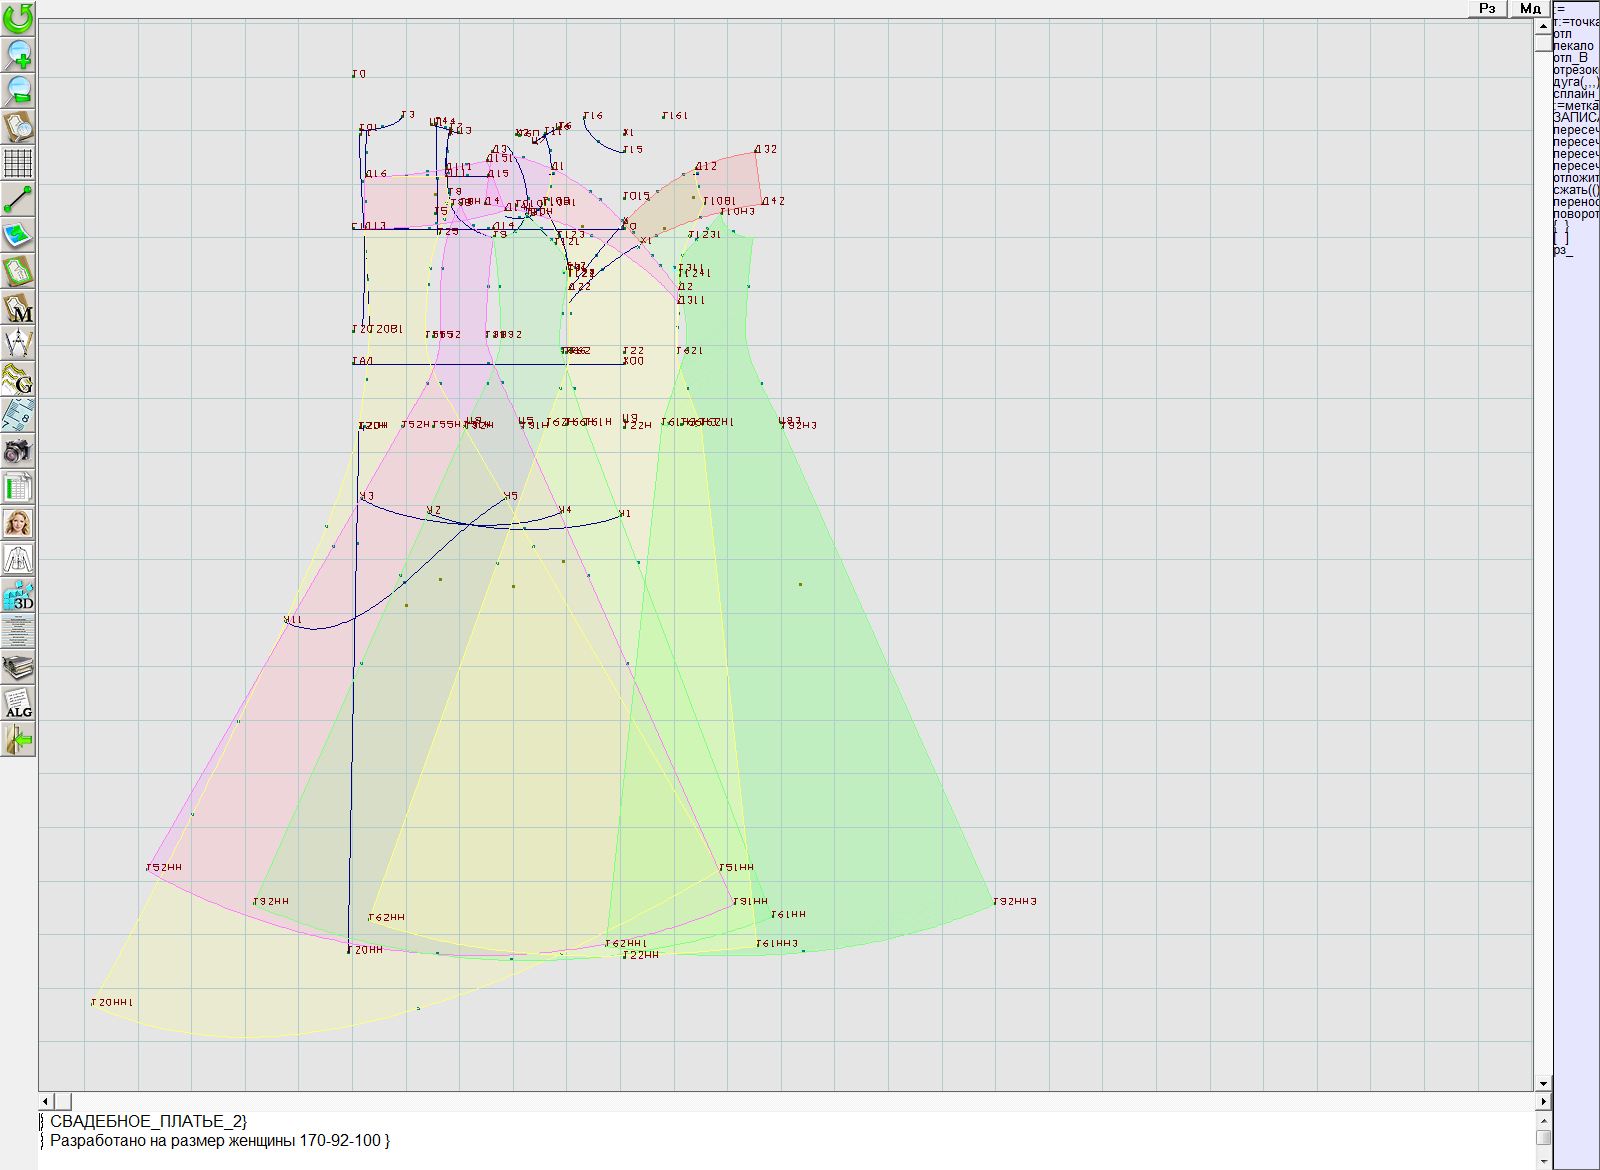Select 'сплайн' in the command list
The image size is (1600, 1170).
tap(1575, 94)
